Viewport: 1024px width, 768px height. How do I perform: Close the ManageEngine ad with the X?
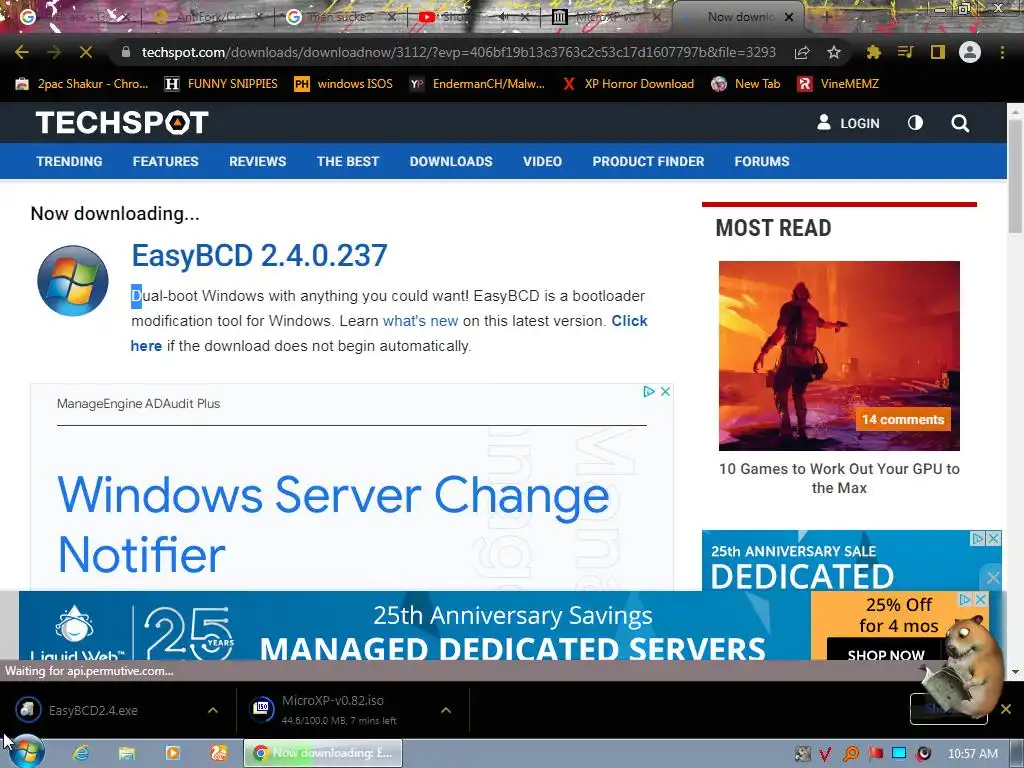coord(665,391)
